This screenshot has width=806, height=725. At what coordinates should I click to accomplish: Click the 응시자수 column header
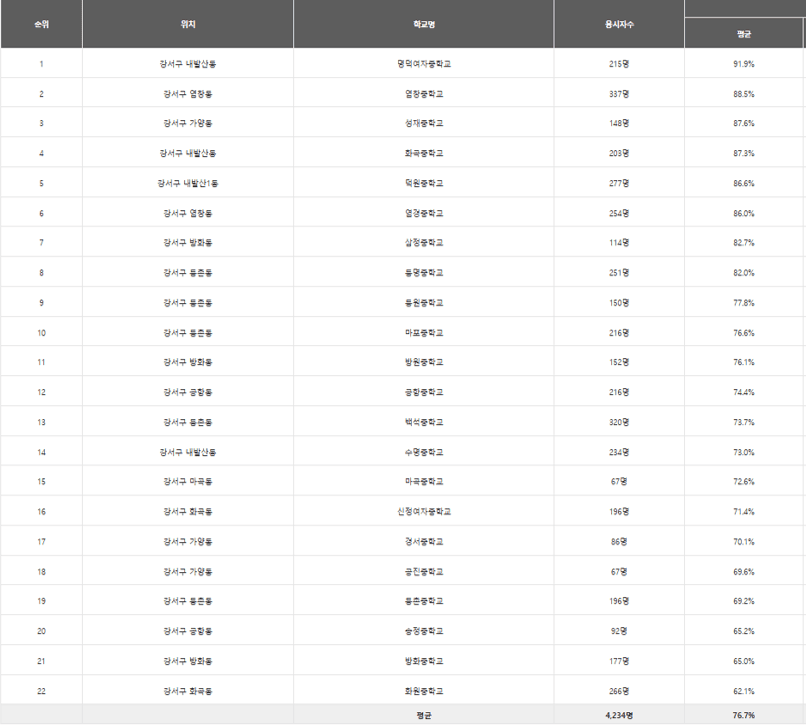619,24
